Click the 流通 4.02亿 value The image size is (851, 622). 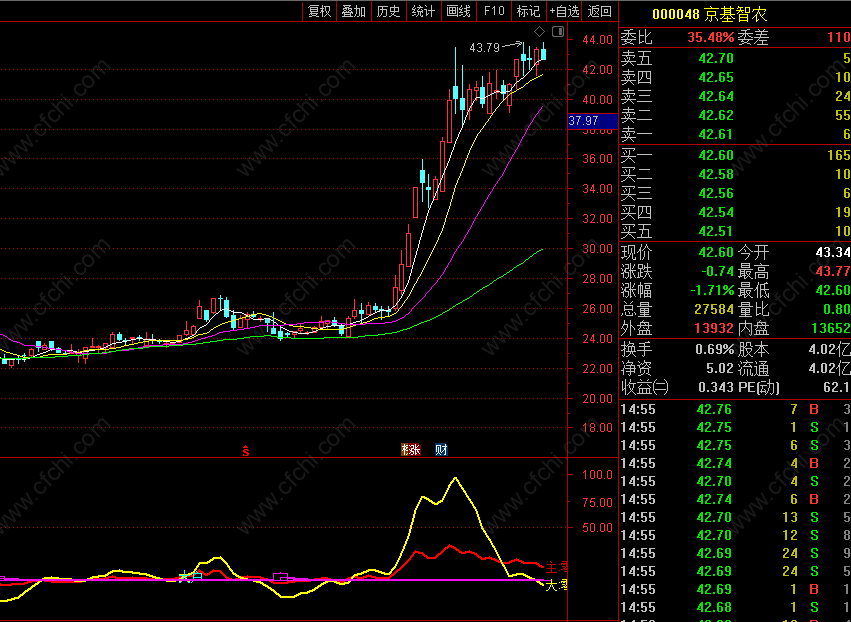(x=829, y=369)
